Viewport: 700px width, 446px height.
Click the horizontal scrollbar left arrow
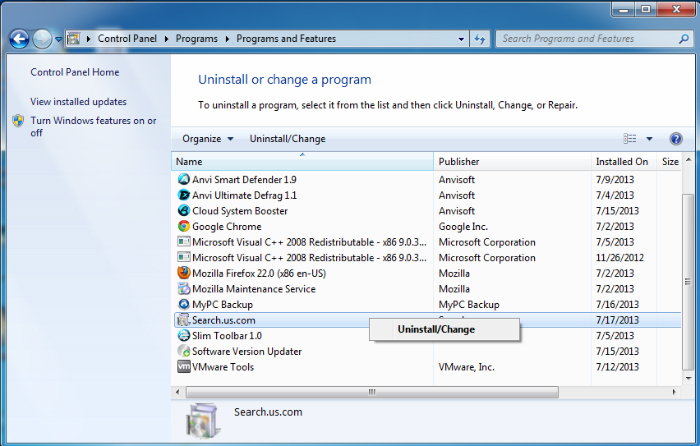[x=178, y=392]
